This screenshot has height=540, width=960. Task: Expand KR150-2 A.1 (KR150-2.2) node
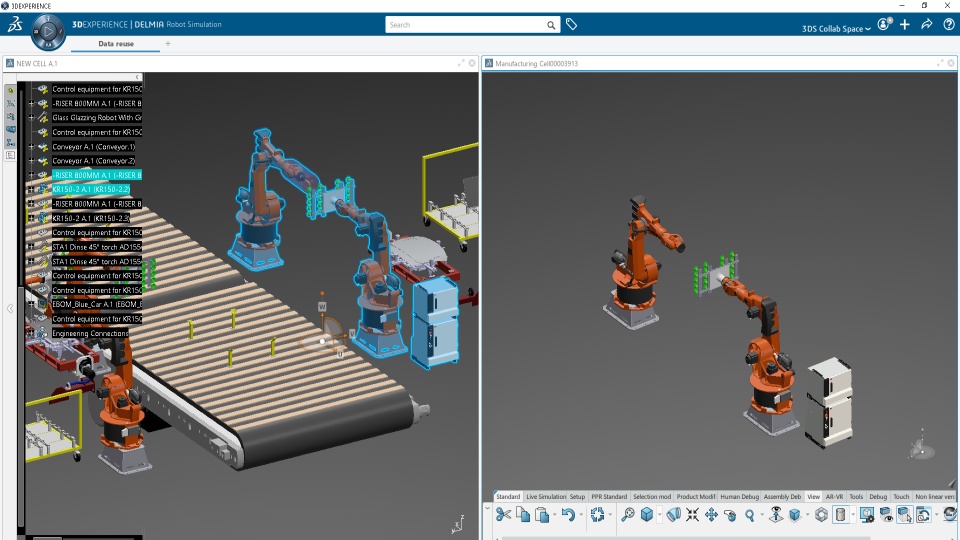[31, 189]
